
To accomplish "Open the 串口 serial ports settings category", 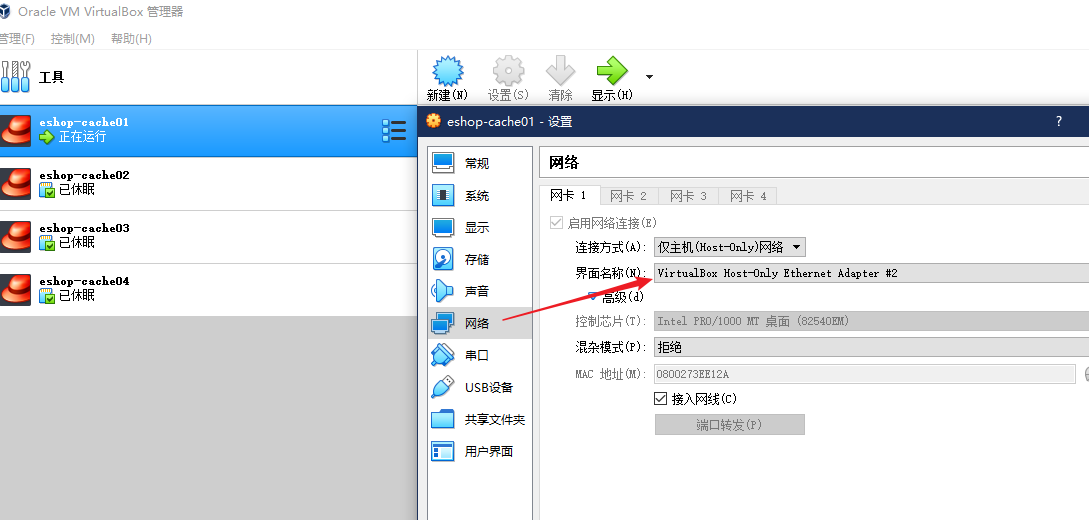I will (x=480, y=355).
